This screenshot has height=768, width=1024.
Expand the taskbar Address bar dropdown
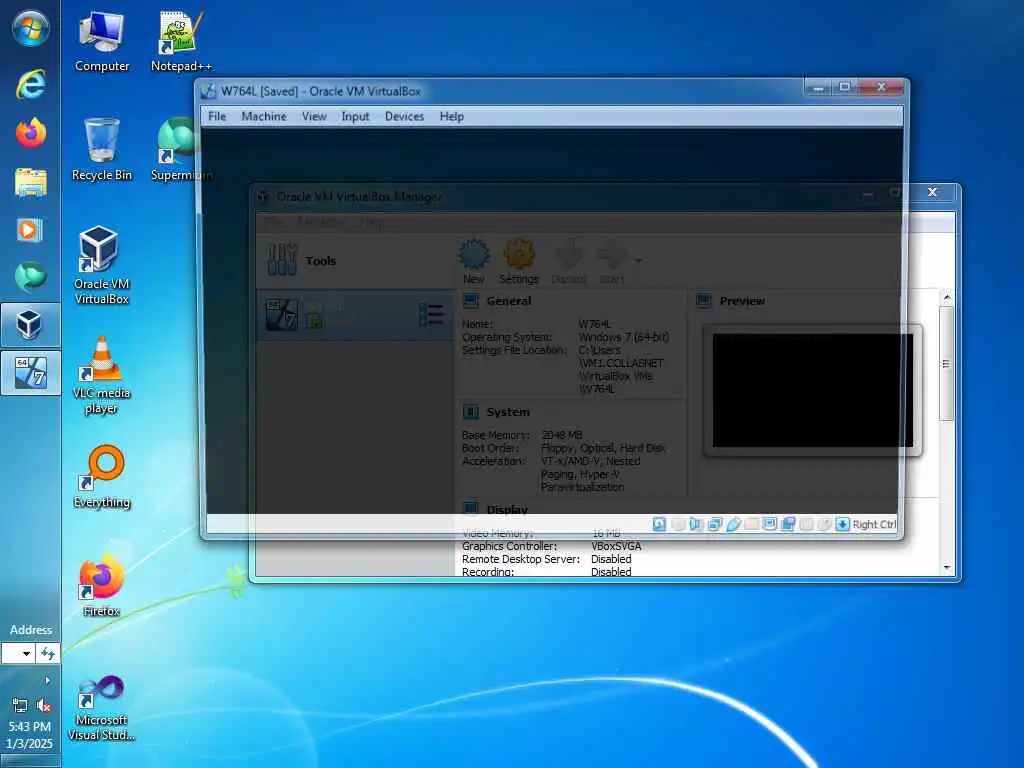coord(25,653)
